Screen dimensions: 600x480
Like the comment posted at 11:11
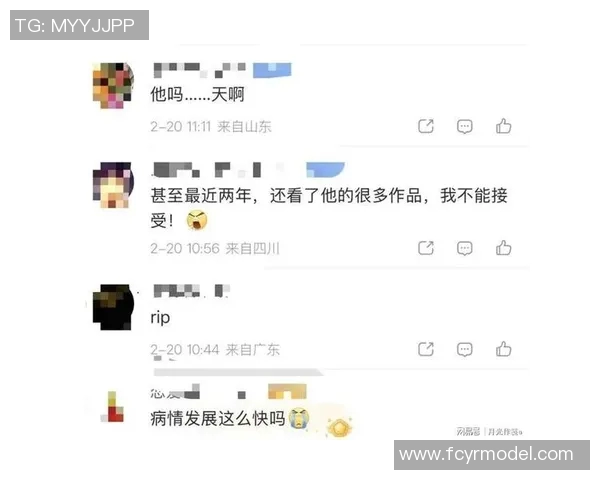(503, 126)
